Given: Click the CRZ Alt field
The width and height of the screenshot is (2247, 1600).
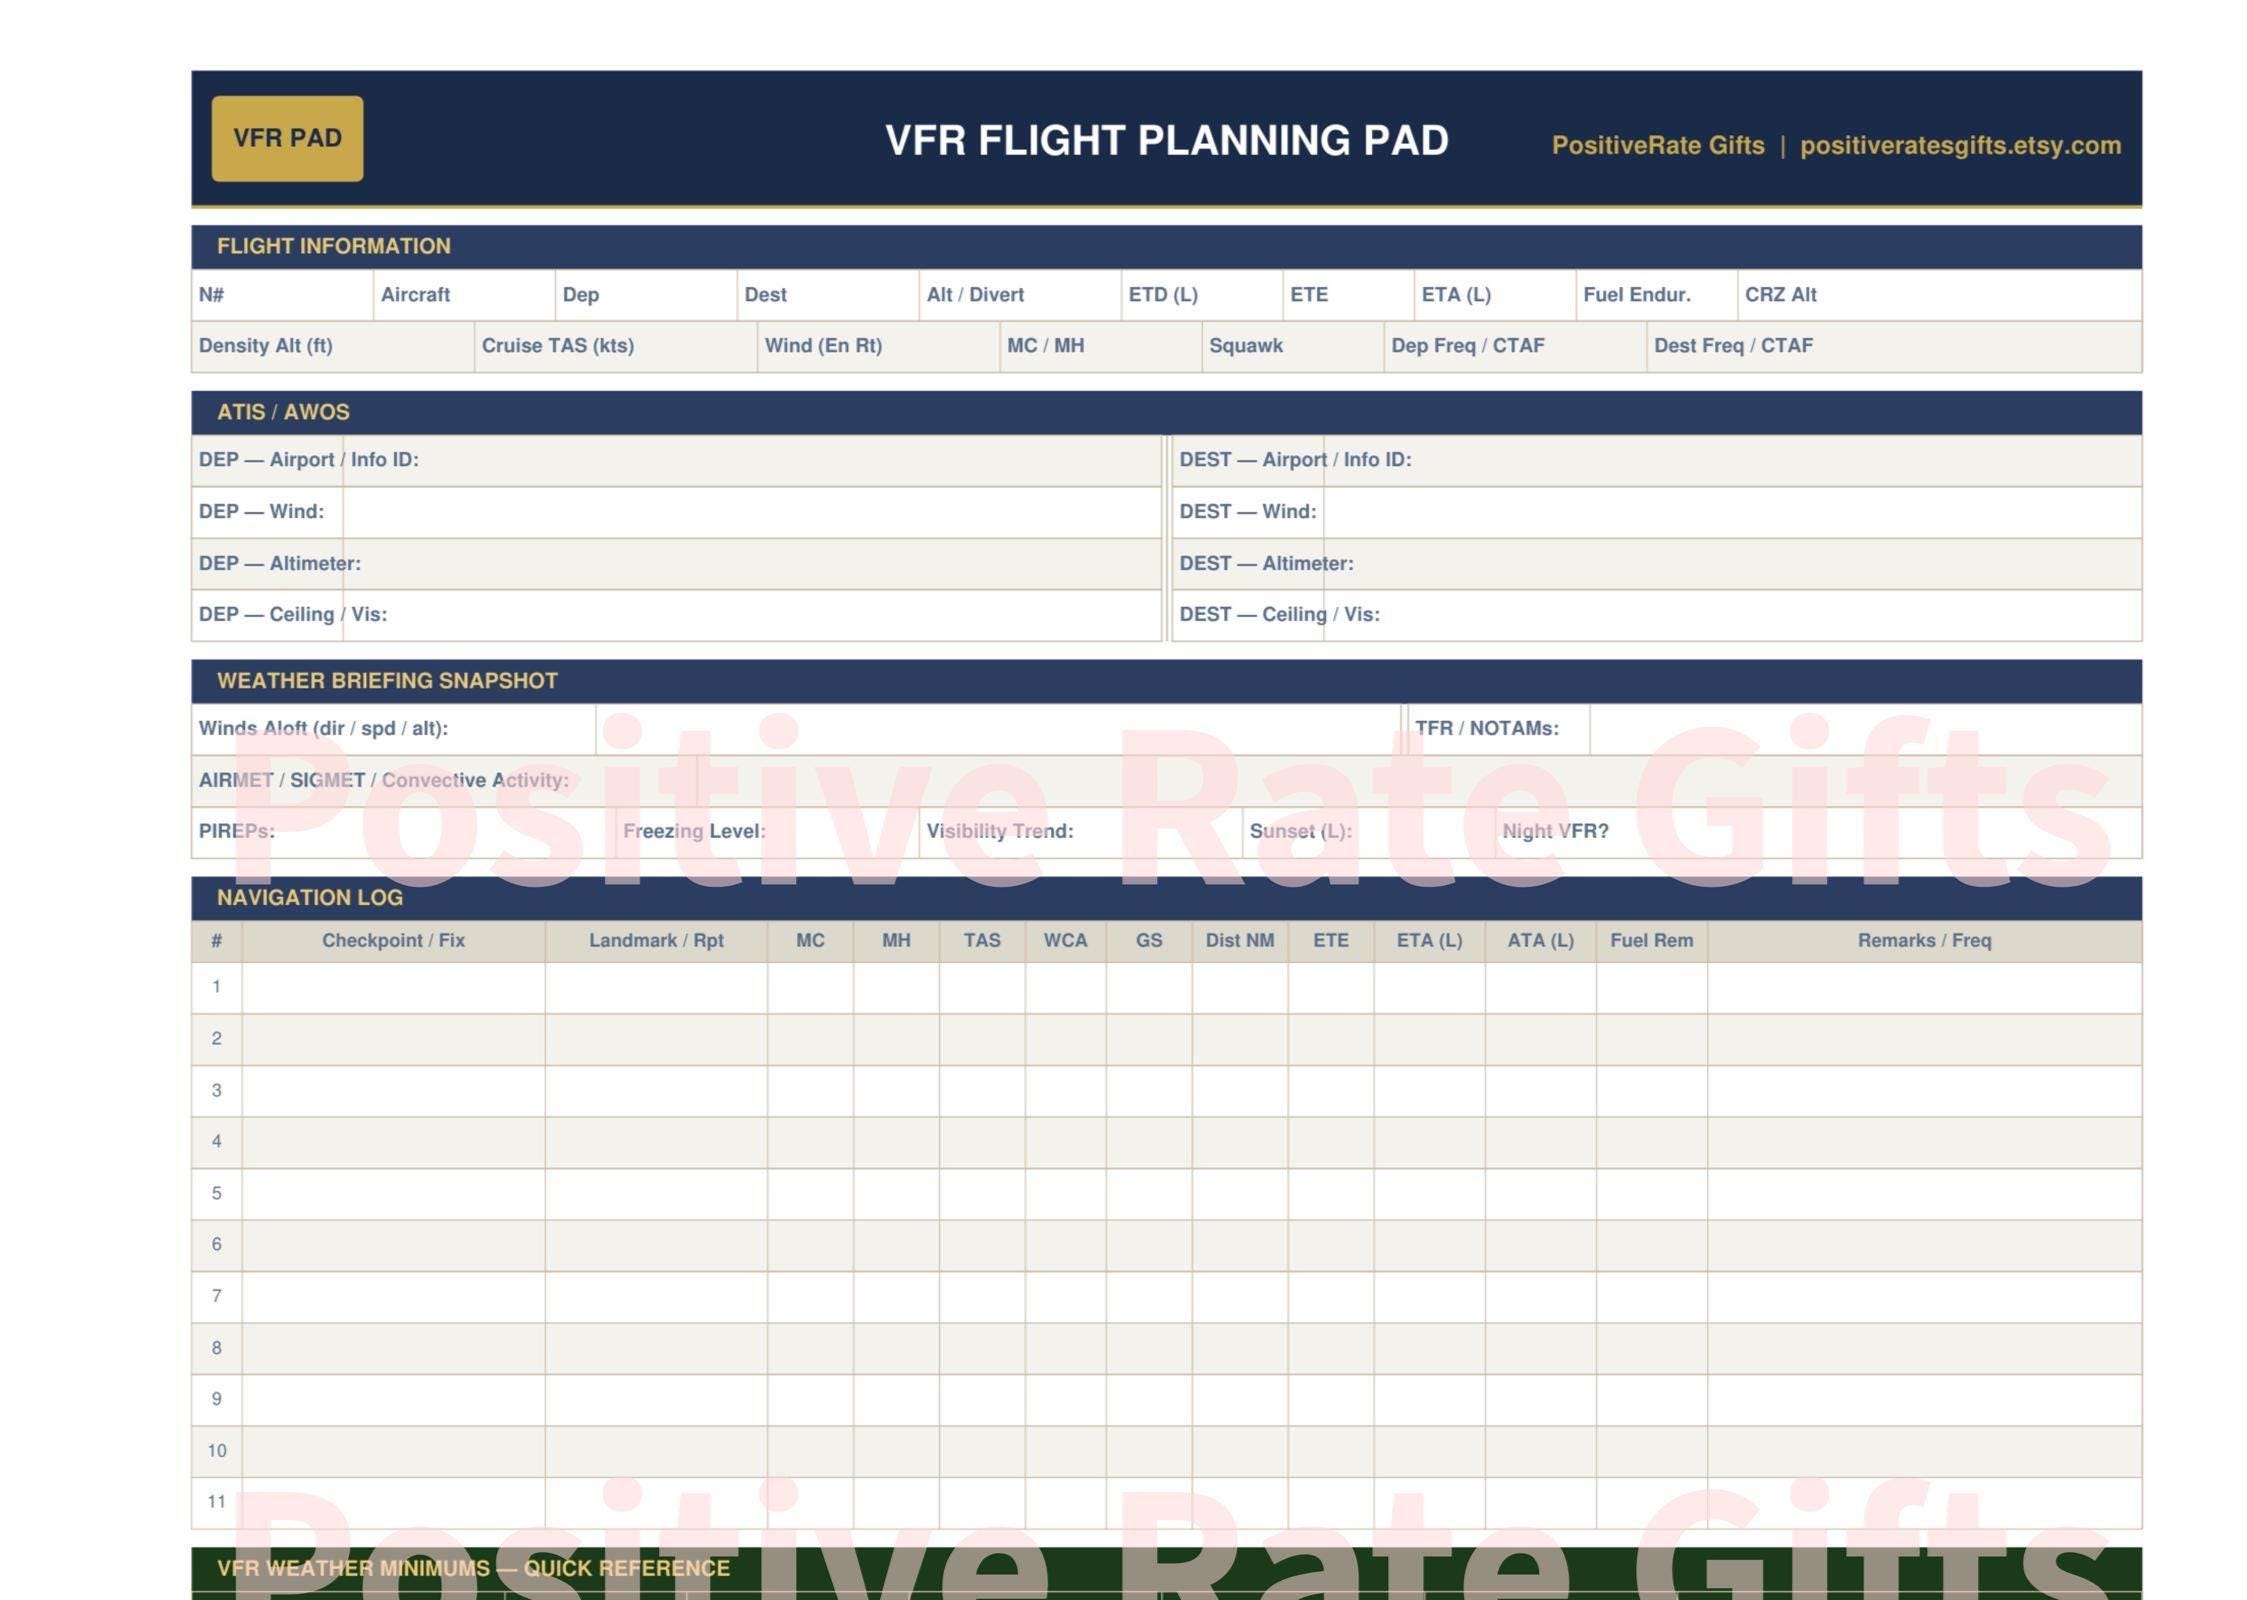Looking at the screenshot, I should coord(1940,295).
